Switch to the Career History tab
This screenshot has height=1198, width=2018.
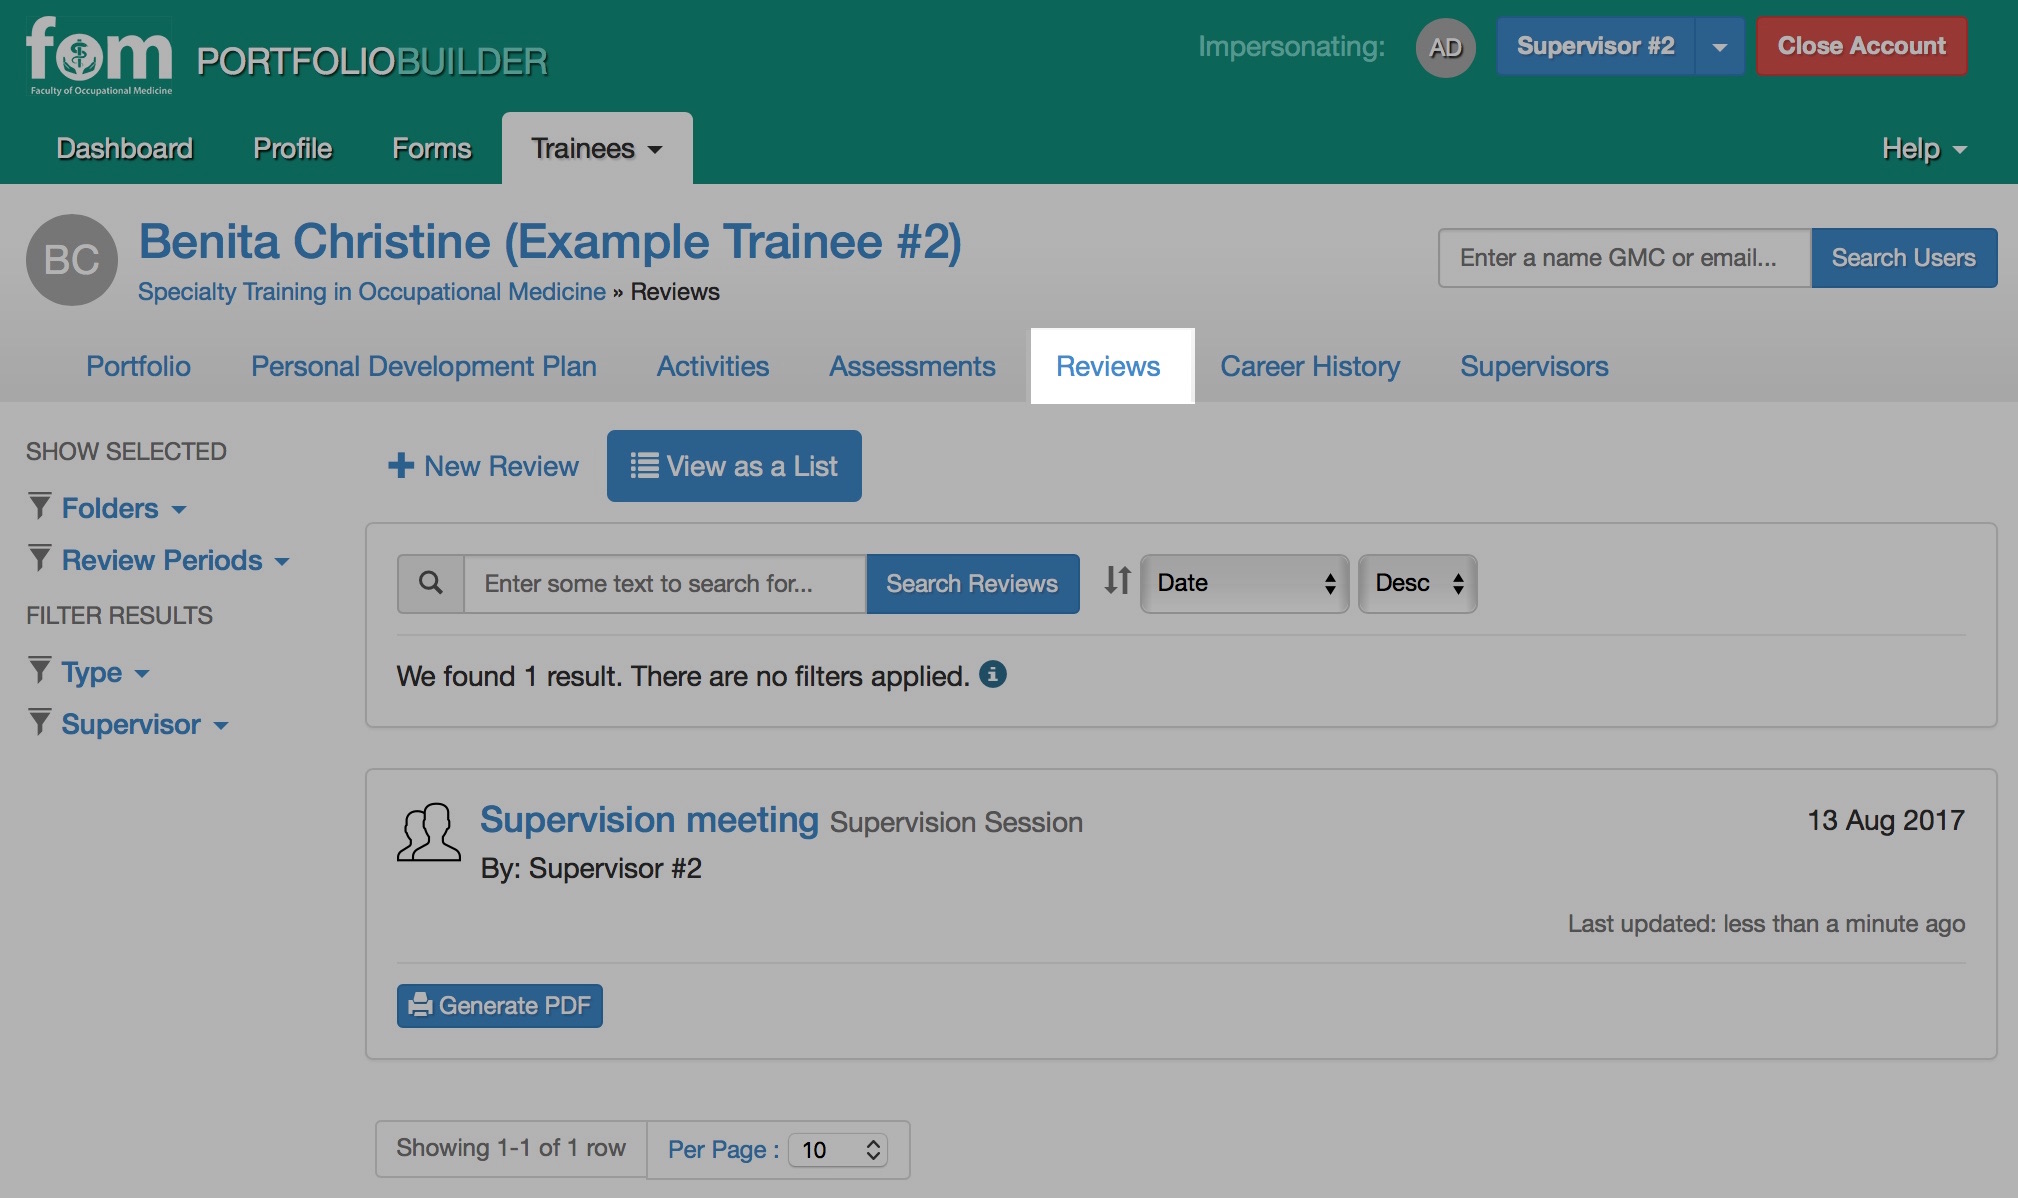(x=1310, y=366)
